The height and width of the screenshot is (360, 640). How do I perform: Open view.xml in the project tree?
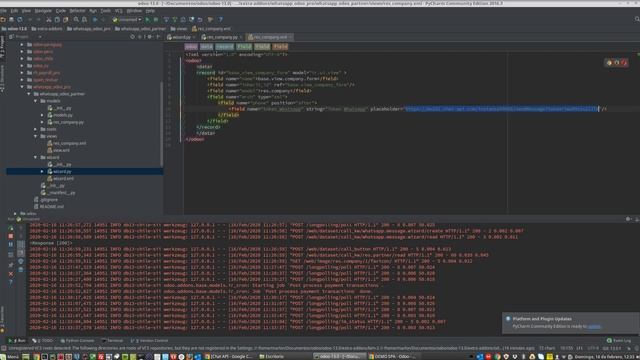pyautogui.click(x=58, y=150)
